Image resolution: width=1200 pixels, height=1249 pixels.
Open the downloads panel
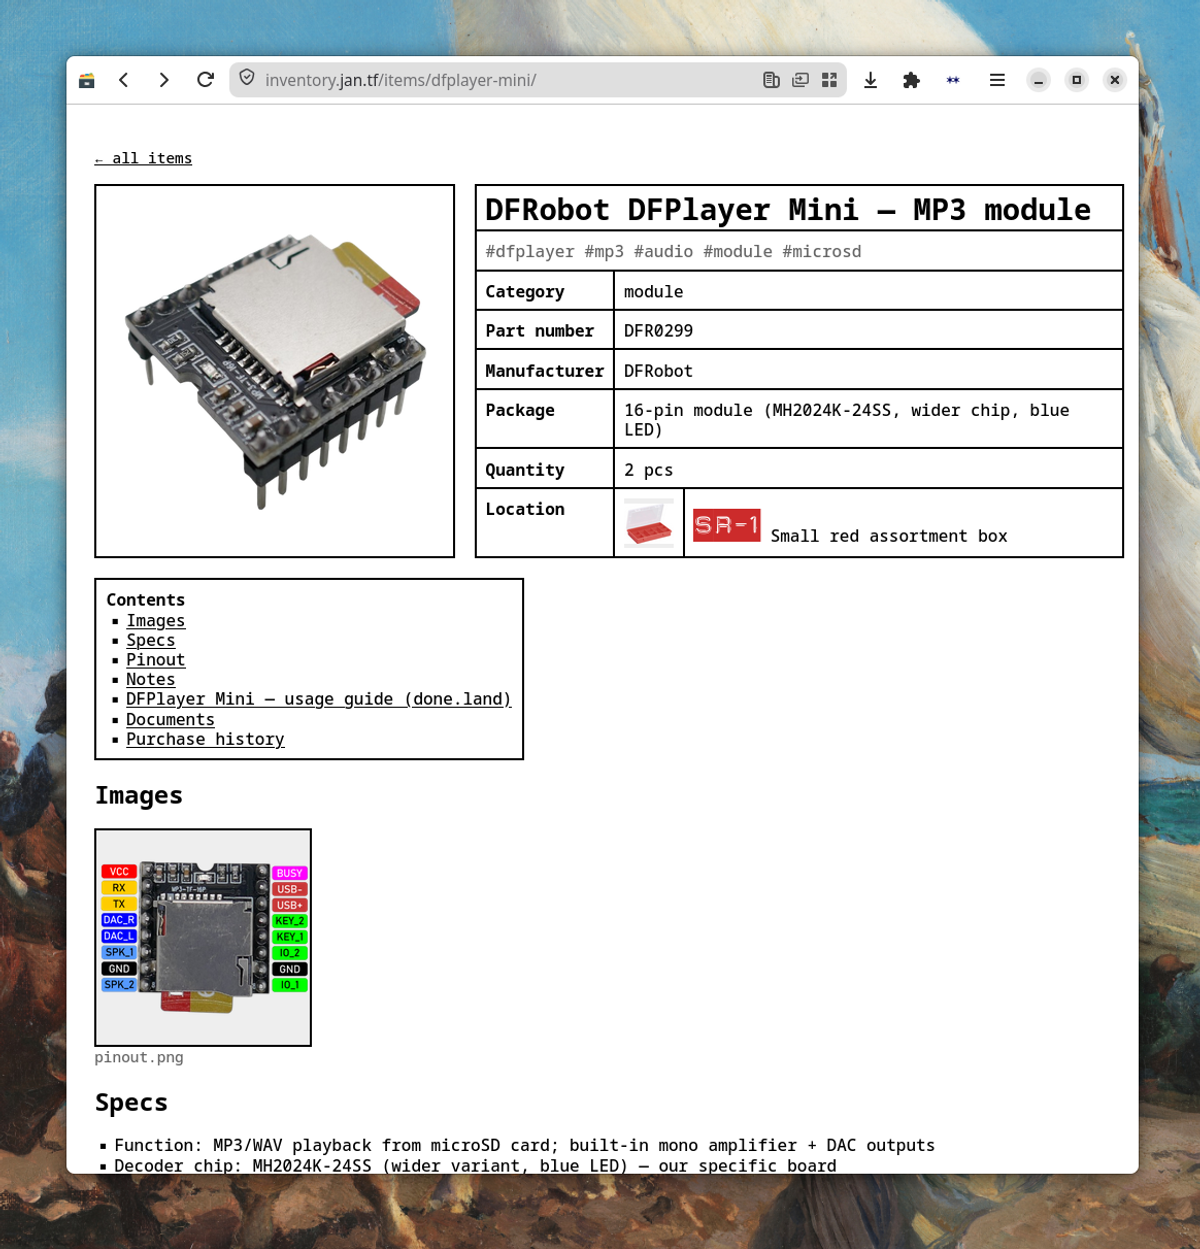click(x=870, y=80)
